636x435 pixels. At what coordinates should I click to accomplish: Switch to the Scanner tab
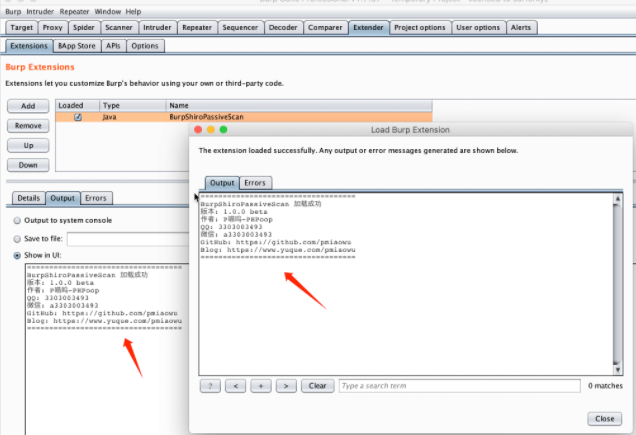pos(119,28)
